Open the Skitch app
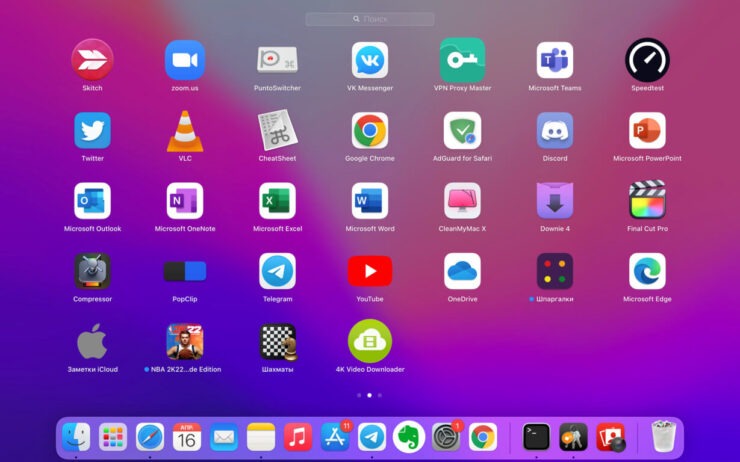This screenshot has height=462, width=740. click(x=92, y=59)
